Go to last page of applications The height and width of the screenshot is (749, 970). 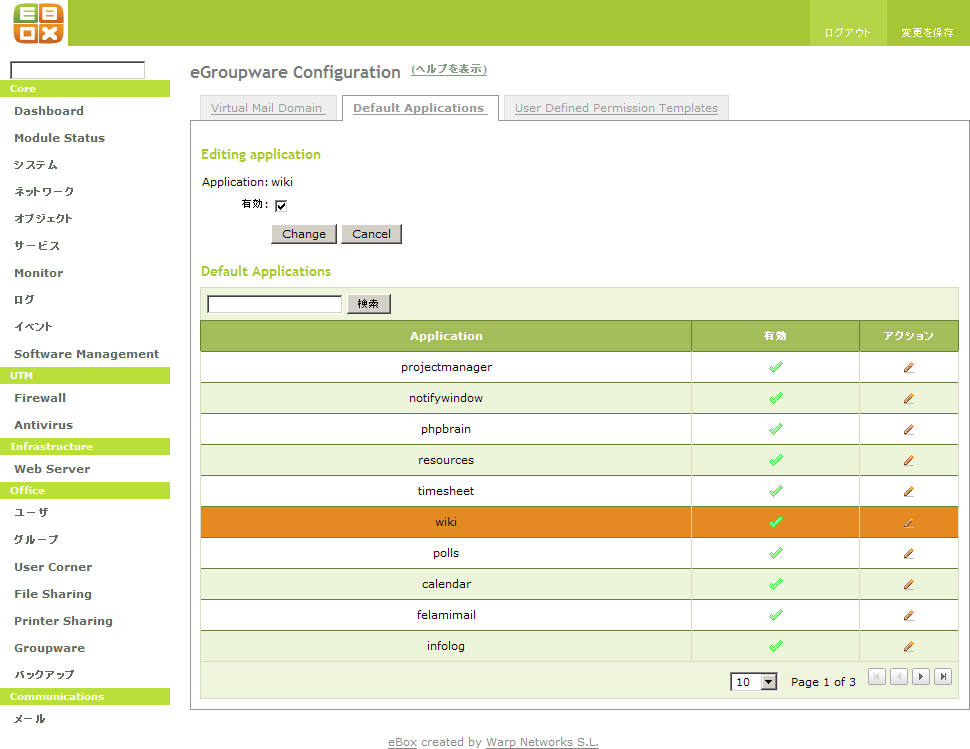click(943, 677)
